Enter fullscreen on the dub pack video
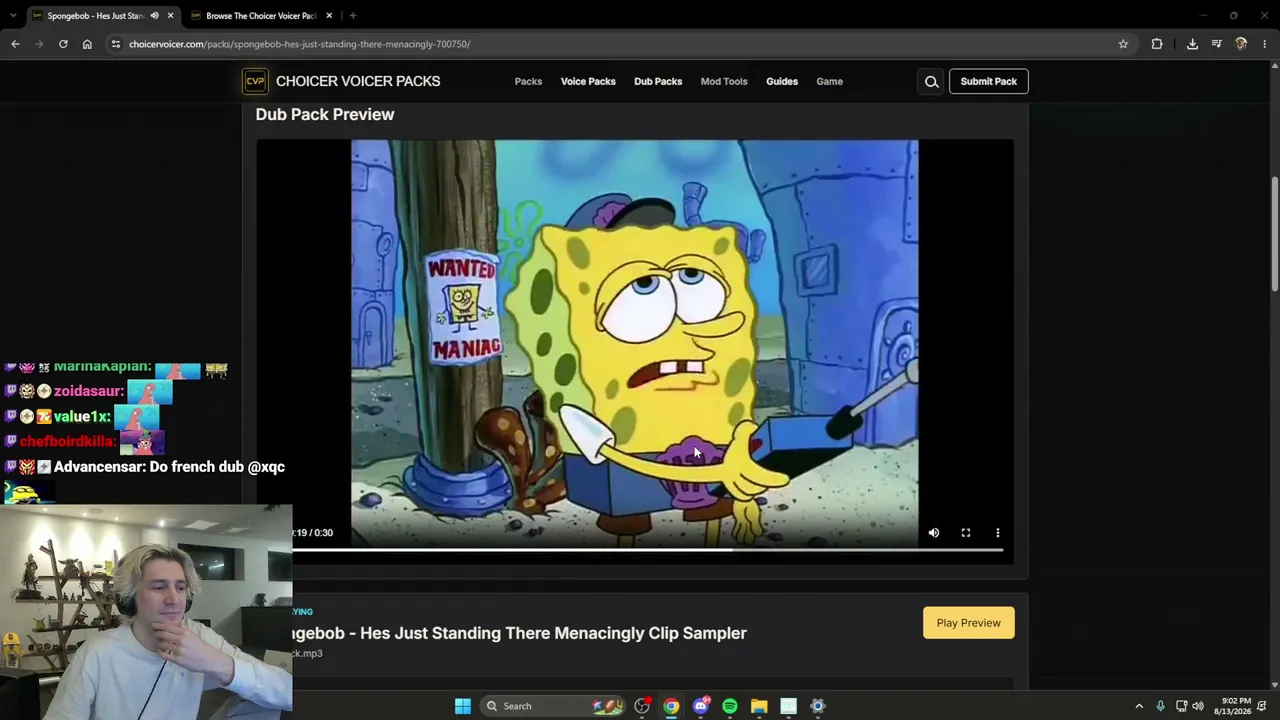This screenshot has width=1280, height=720. 966,533
